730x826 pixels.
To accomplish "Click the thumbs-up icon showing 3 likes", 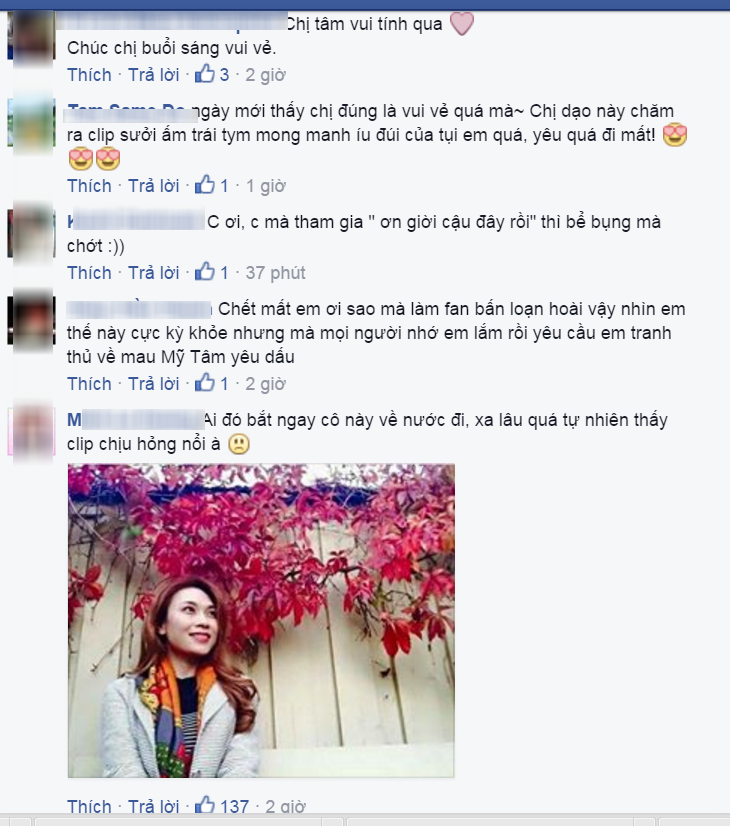I will 204,74.
